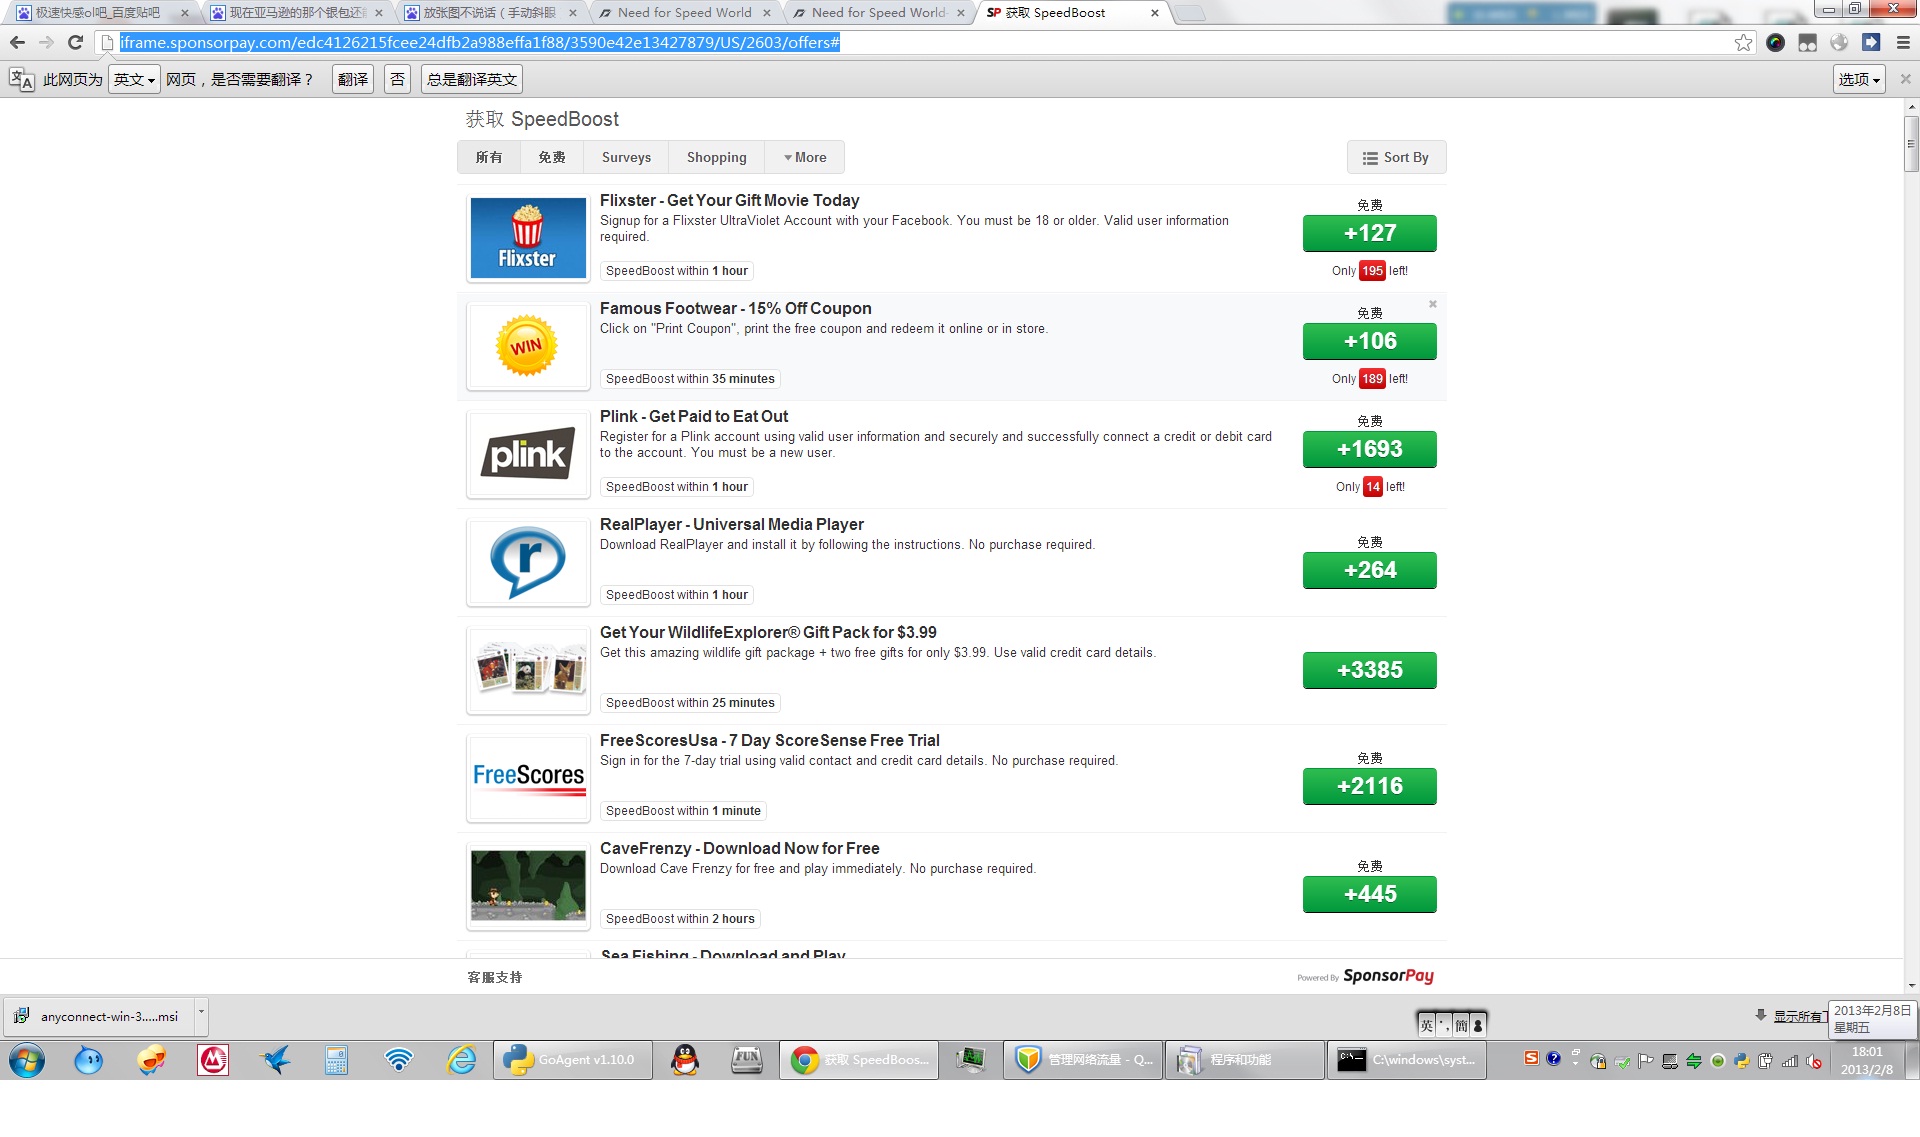Click the browser reload icon
This screenshot has width=1920, height=1137.
(x=75, y=42)
